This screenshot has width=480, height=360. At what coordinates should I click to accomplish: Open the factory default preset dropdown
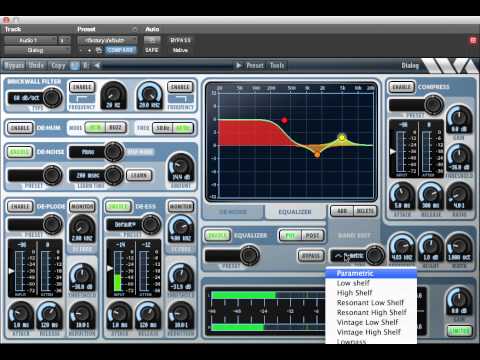coord(107,40)
